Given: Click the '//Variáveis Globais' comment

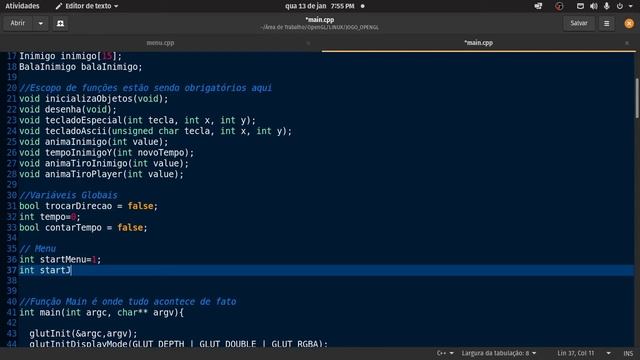Looking at the screenshot, I should pyautogui.click(x=68, y=196).
